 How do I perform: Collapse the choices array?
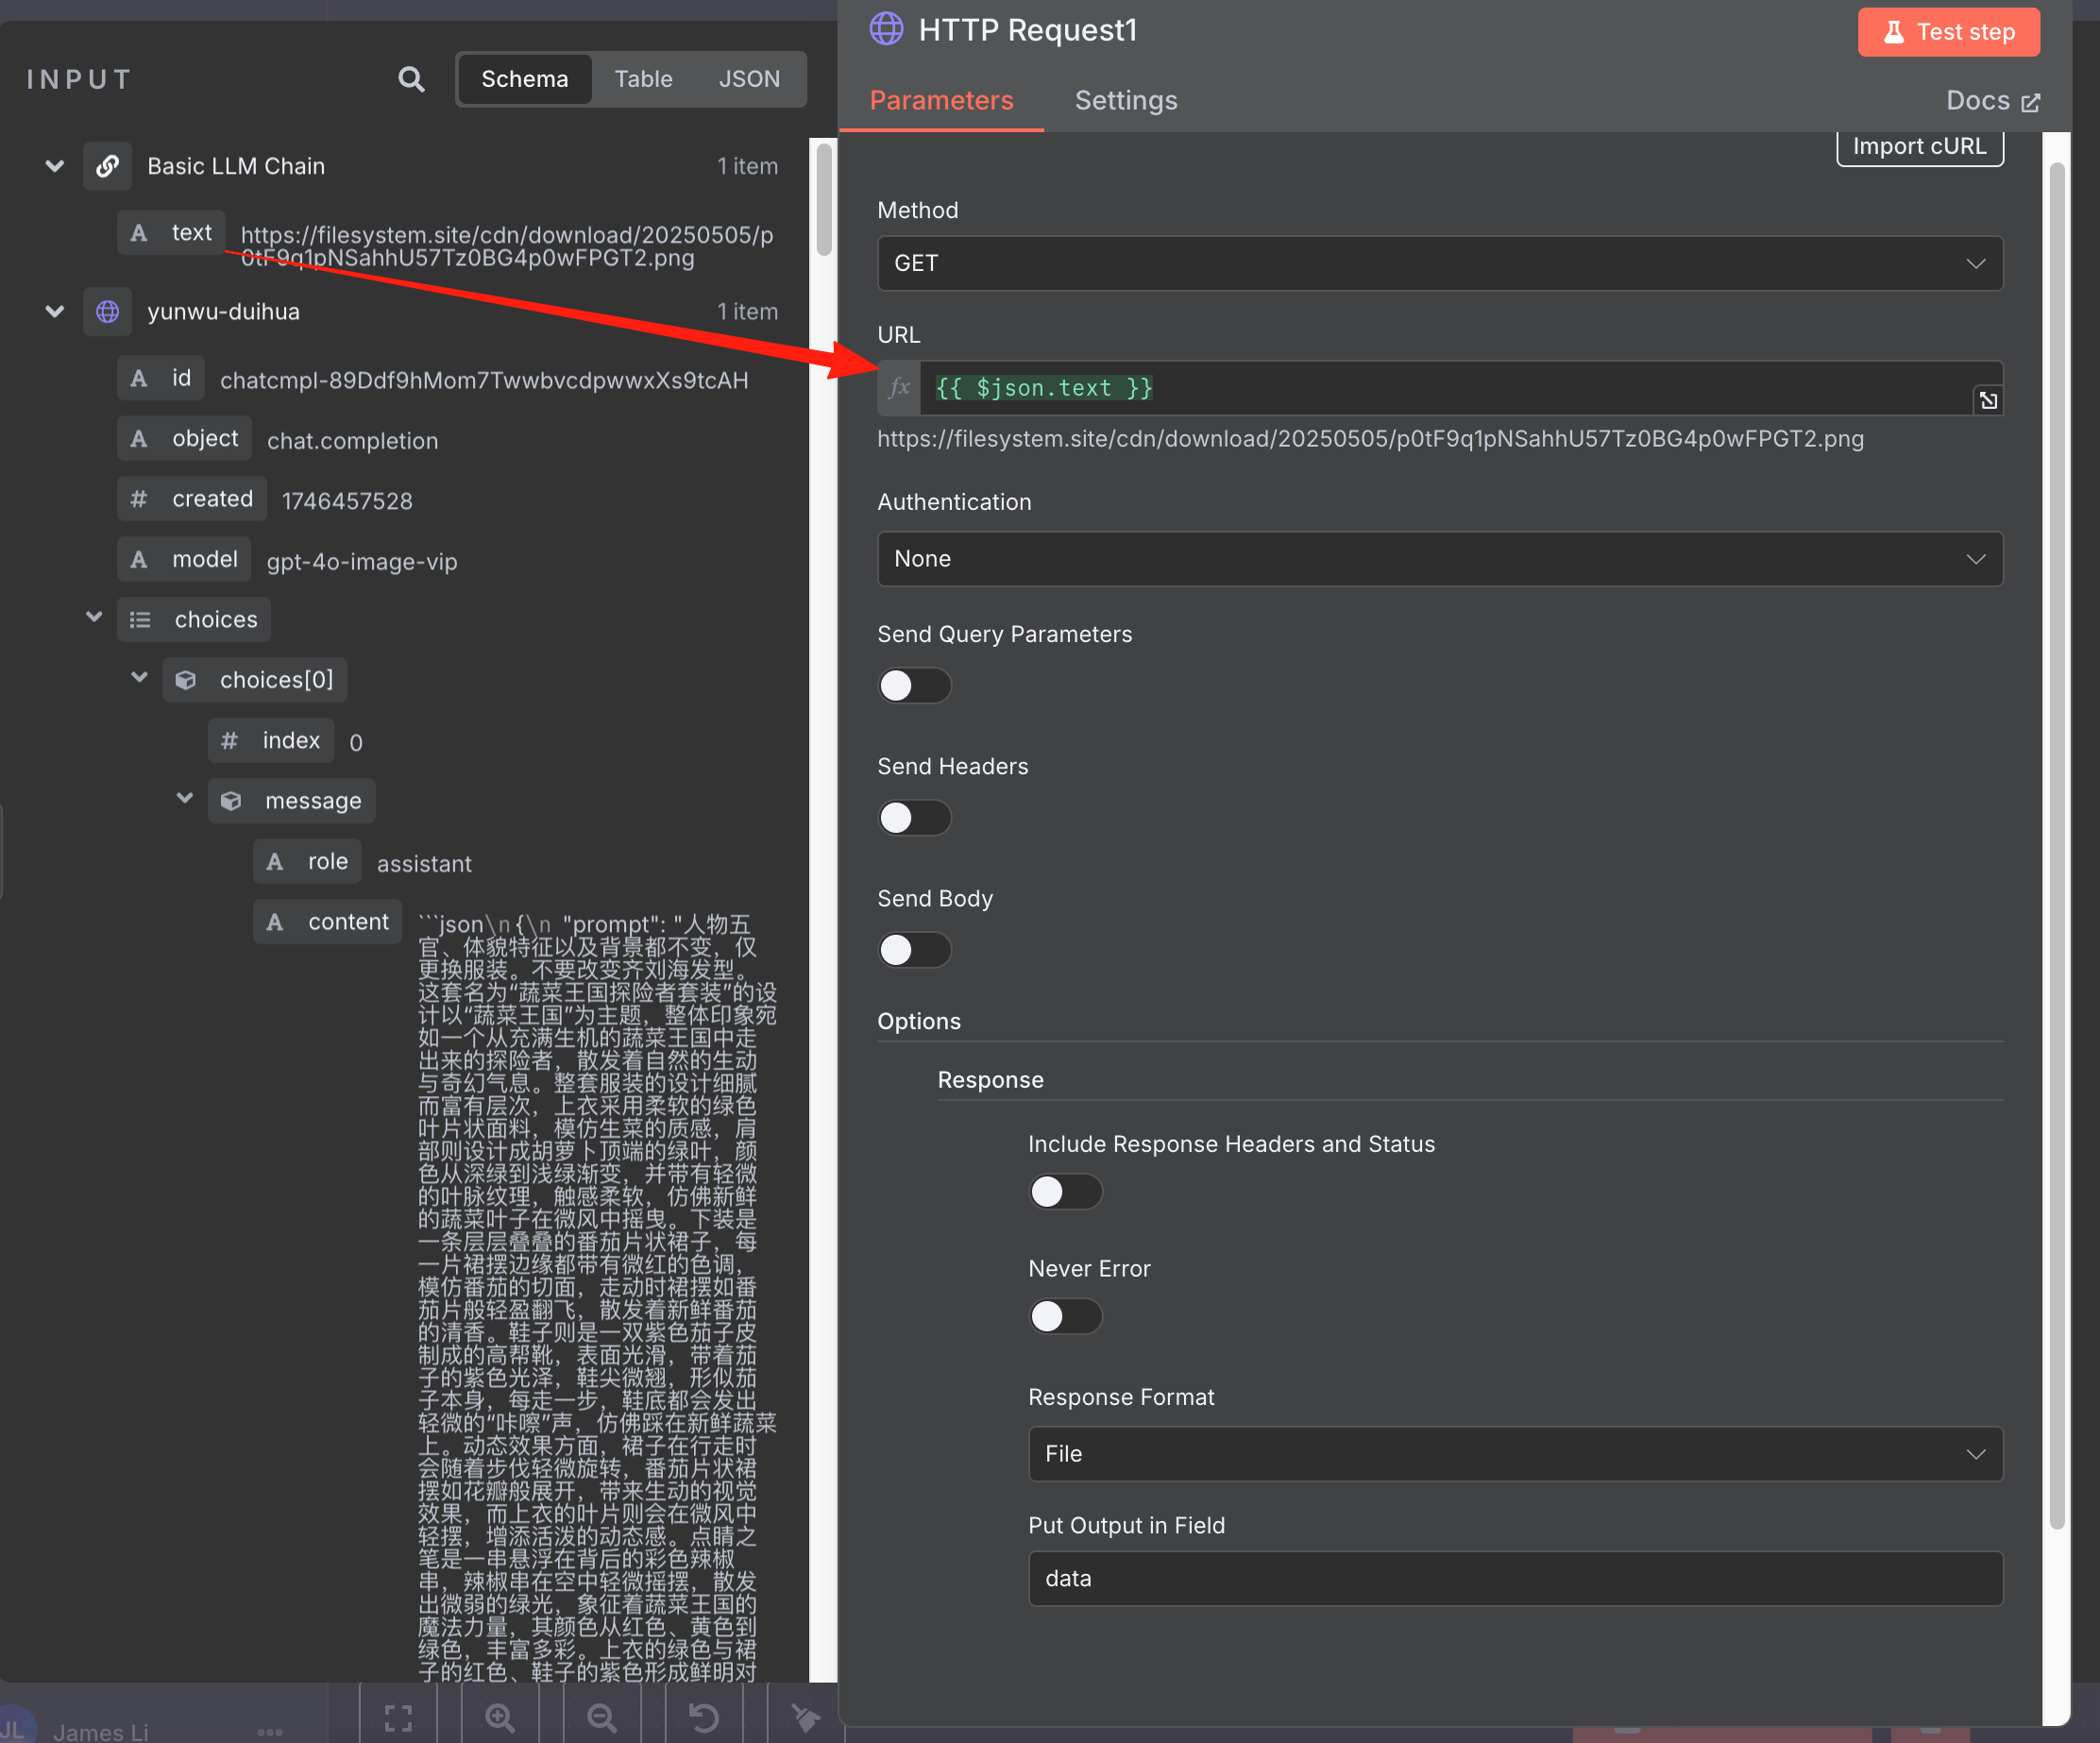(94, 617)
